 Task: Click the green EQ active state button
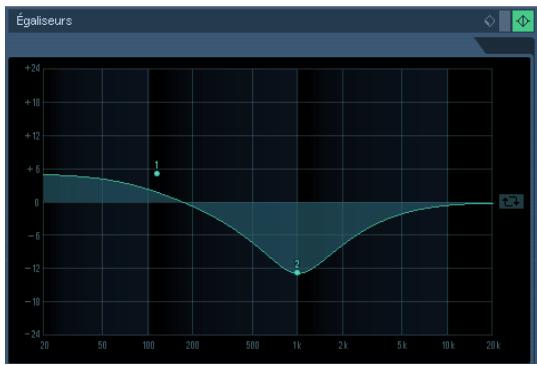pyautogui.click(x=523, y=21)
